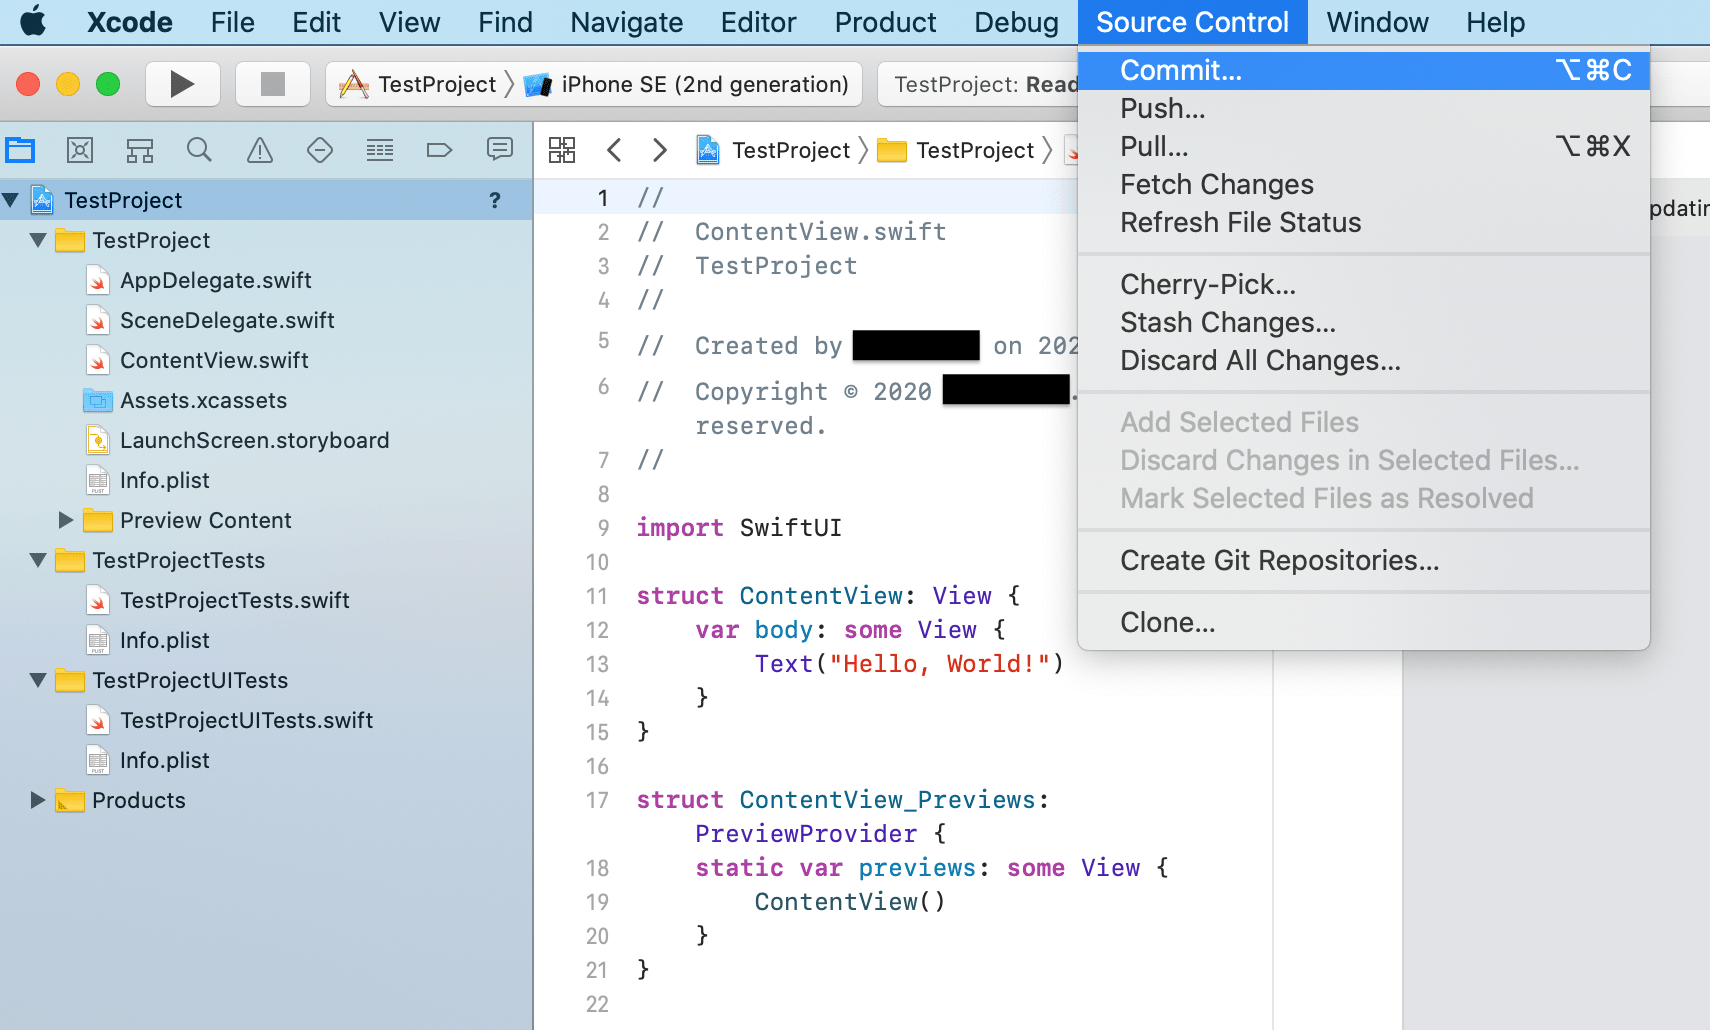1710x1030 pixels.
Task: Expand the Preview Content folder
Action: coord(65,519)
